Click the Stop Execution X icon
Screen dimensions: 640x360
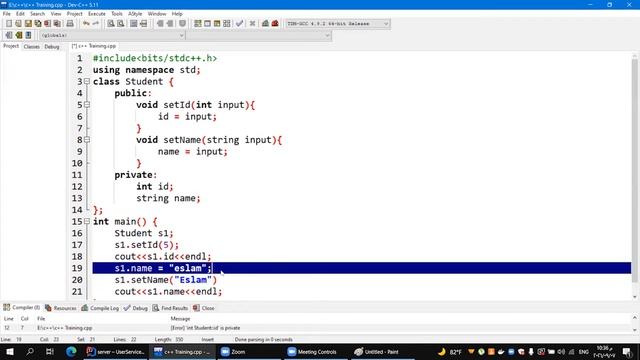point(252,24)
